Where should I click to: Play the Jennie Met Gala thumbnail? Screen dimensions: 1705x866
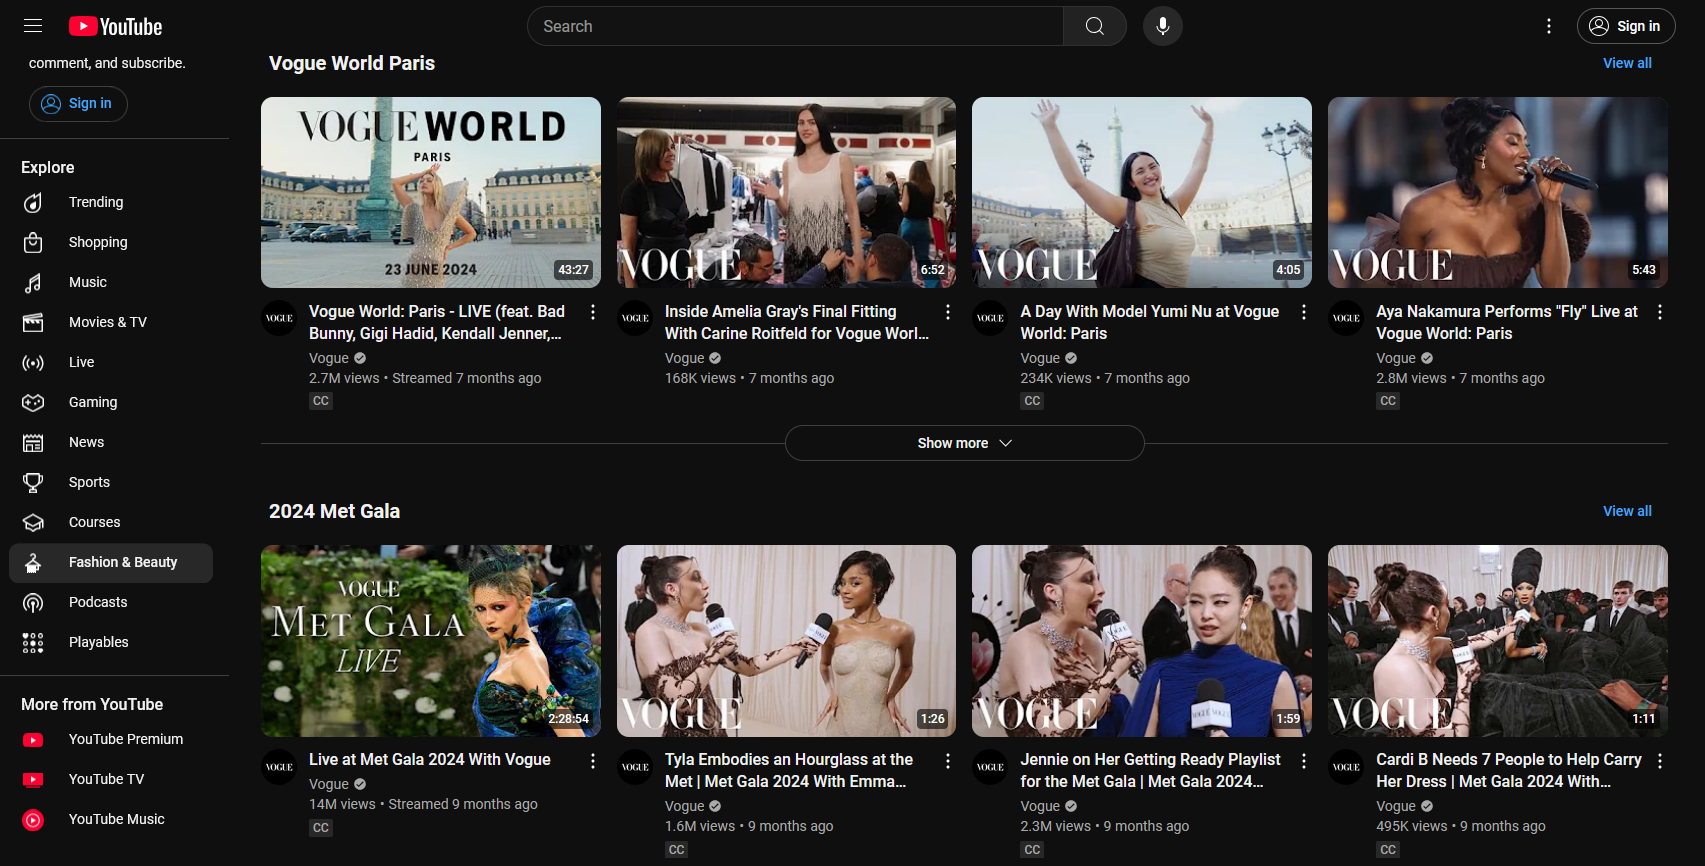coord(1142,641)
